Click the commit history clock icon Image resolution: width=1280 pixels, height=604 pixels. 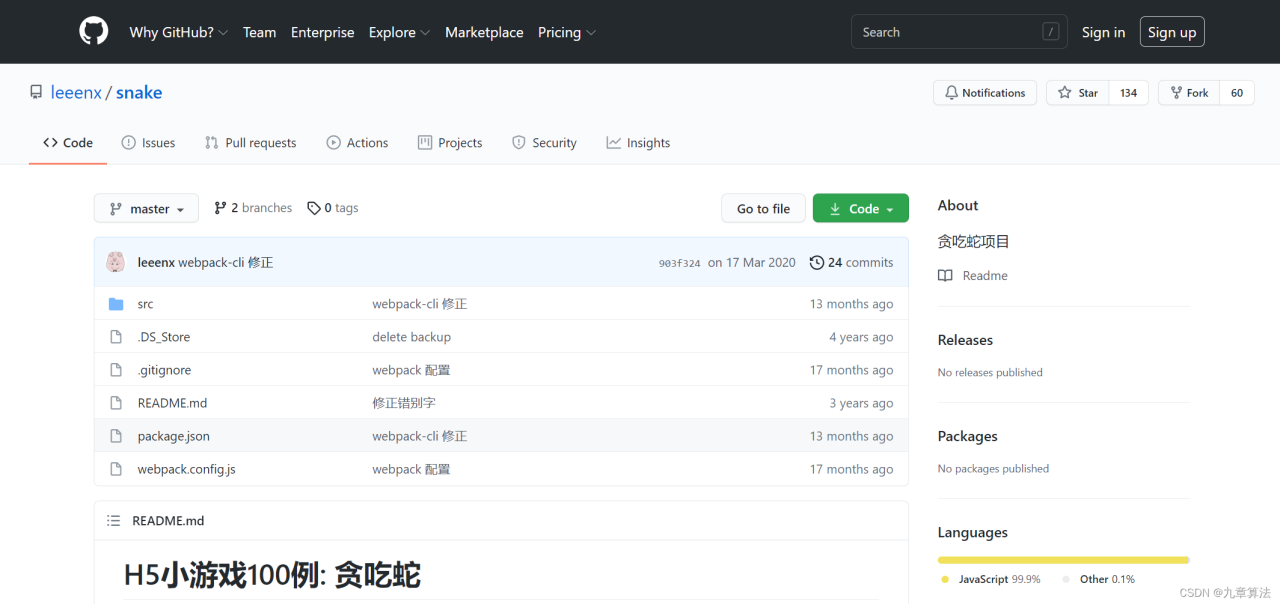coord(816,263)
